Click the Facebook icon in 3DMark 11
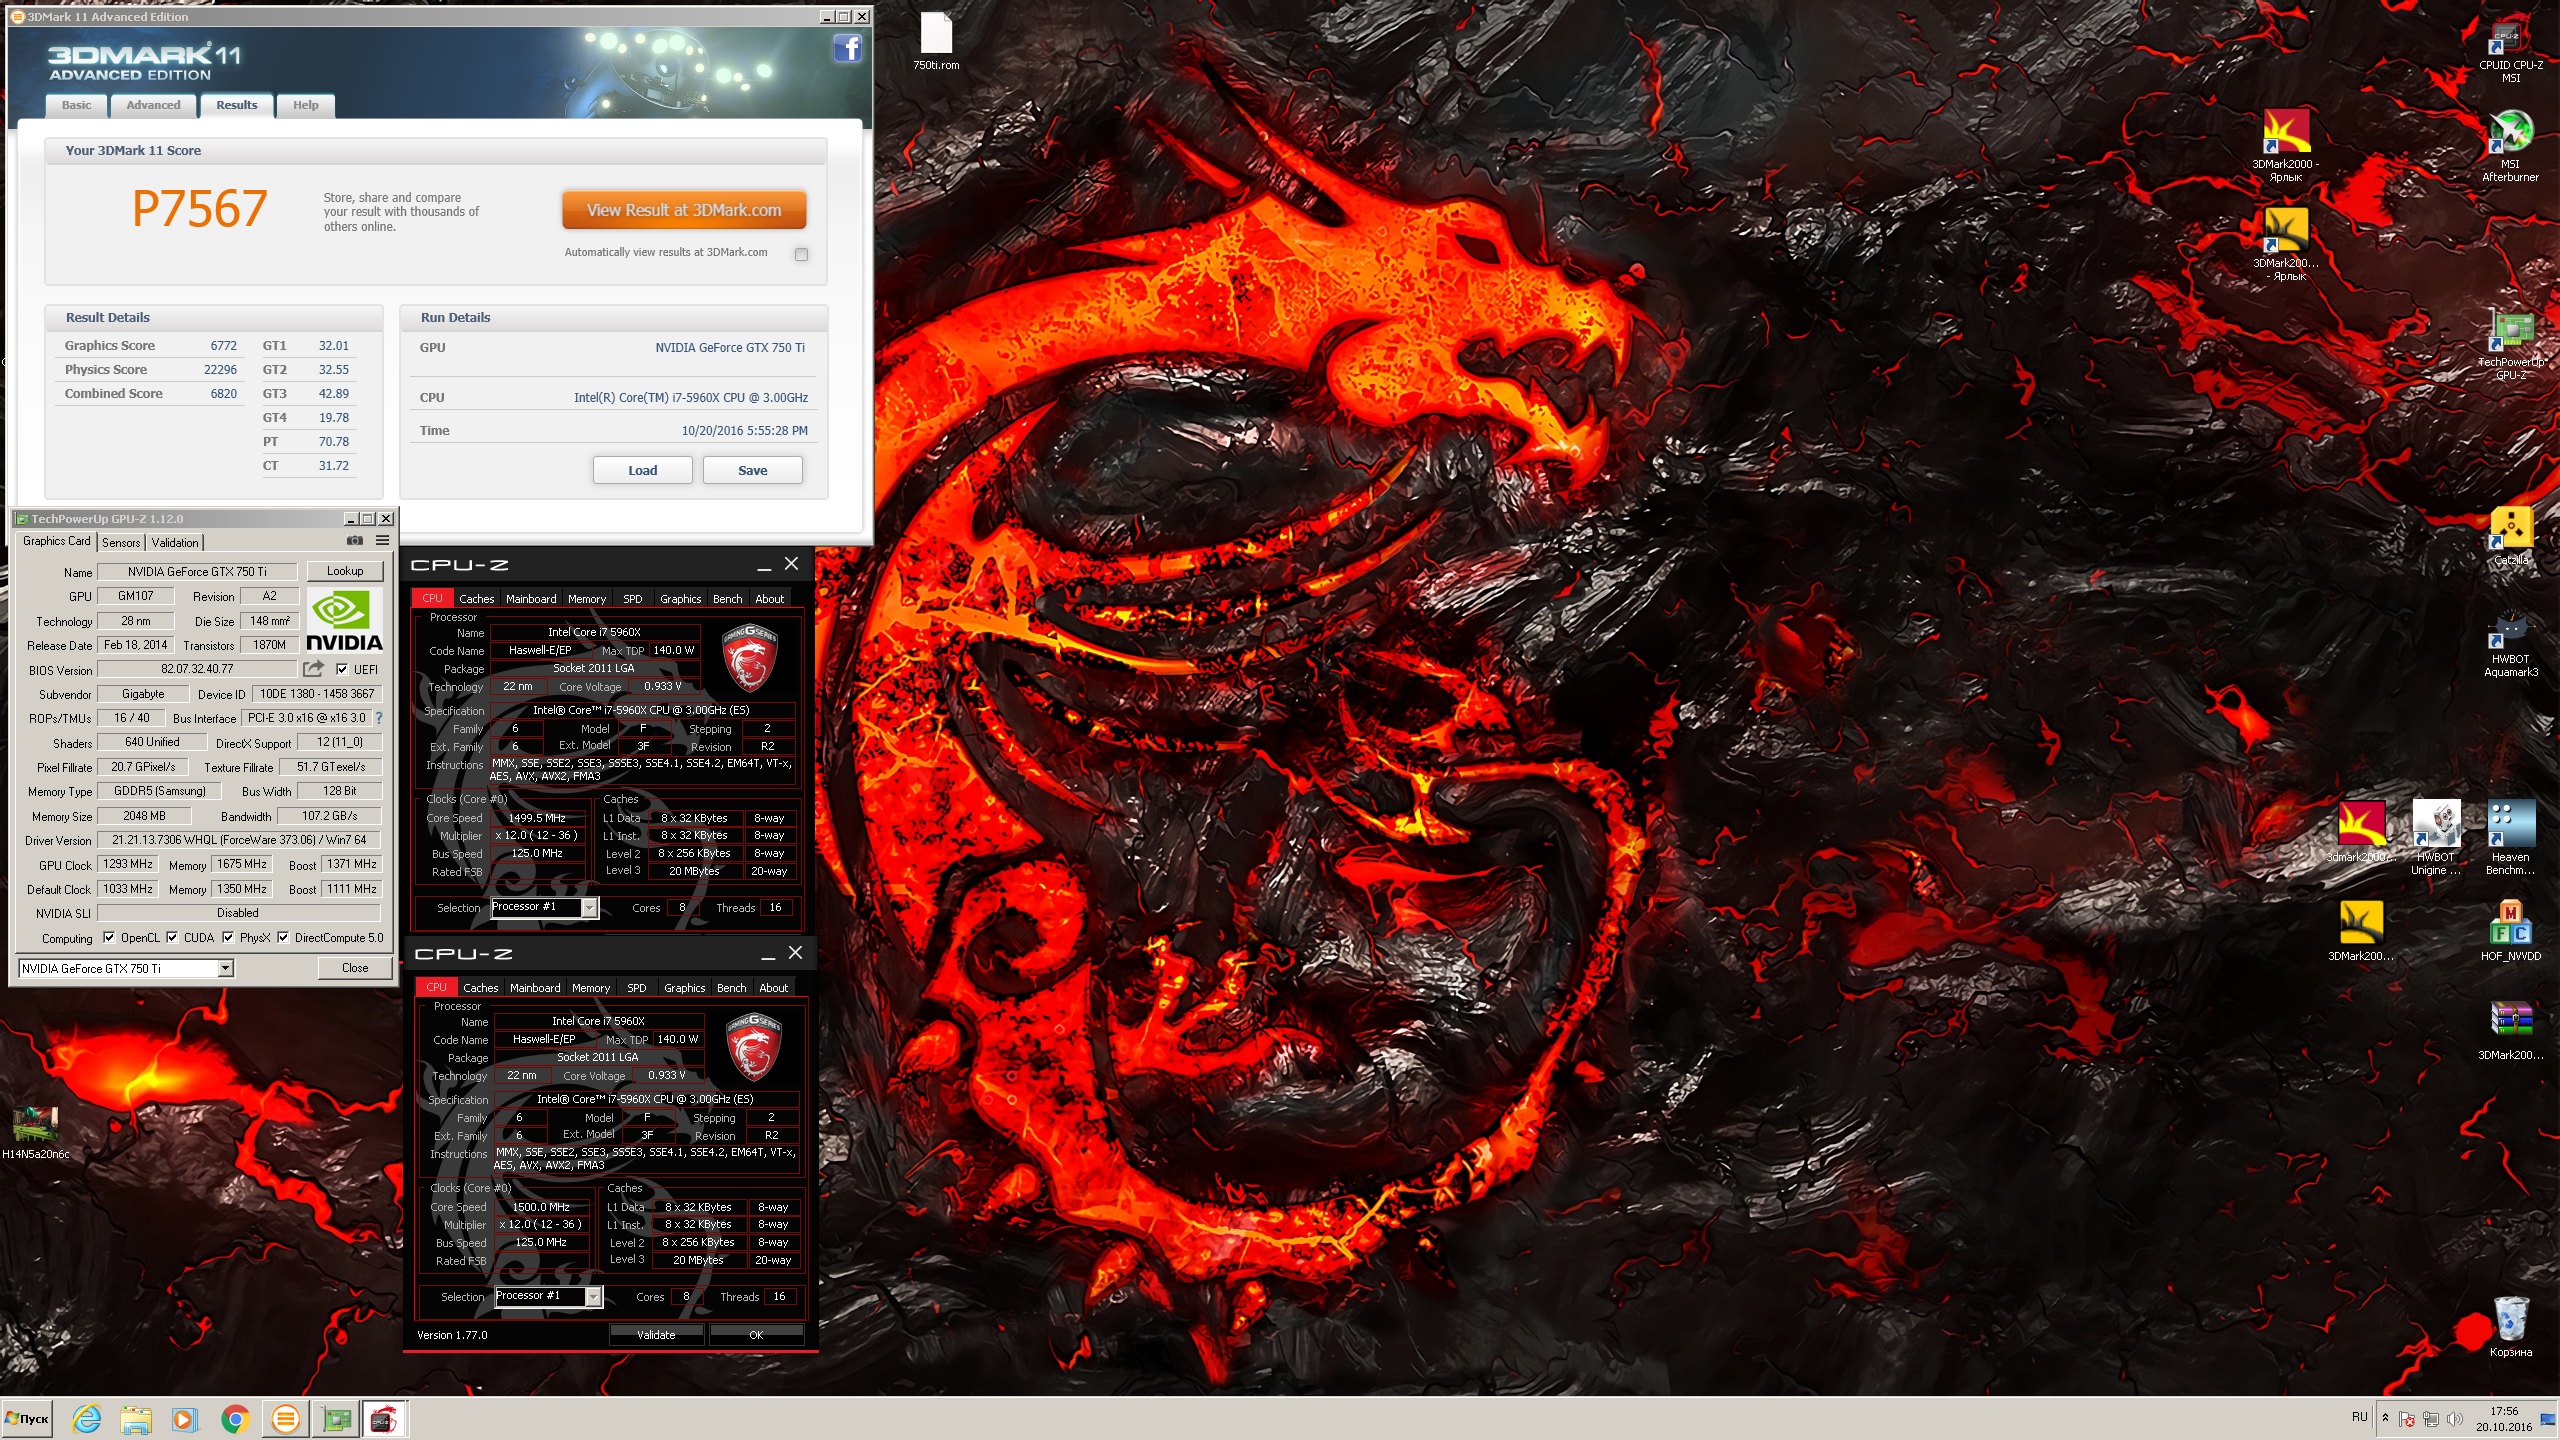Screen dimensions: 2560x1440 847,48
